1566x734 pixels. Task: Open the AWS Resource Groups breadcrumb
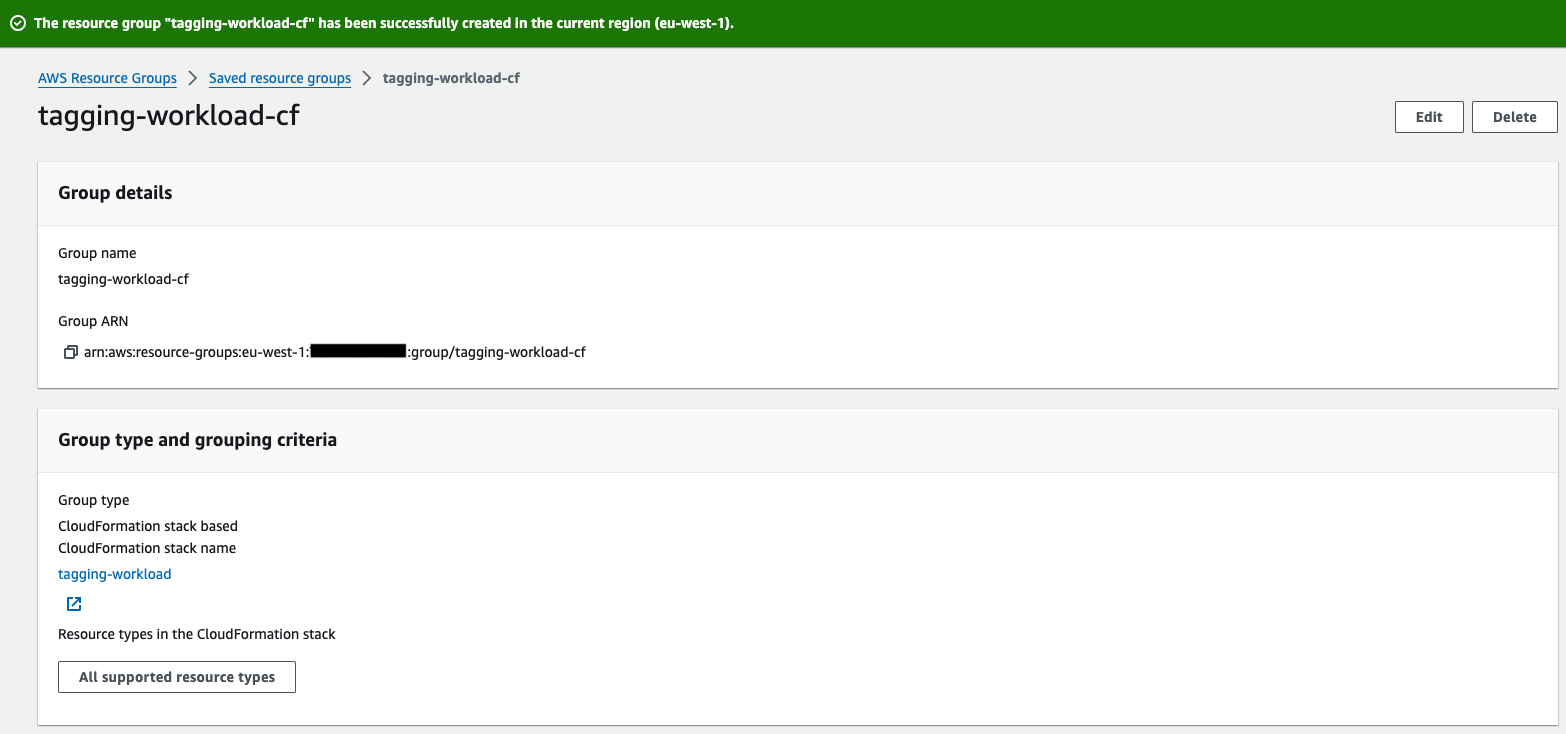pyautogui.click(x=107, y=78)
